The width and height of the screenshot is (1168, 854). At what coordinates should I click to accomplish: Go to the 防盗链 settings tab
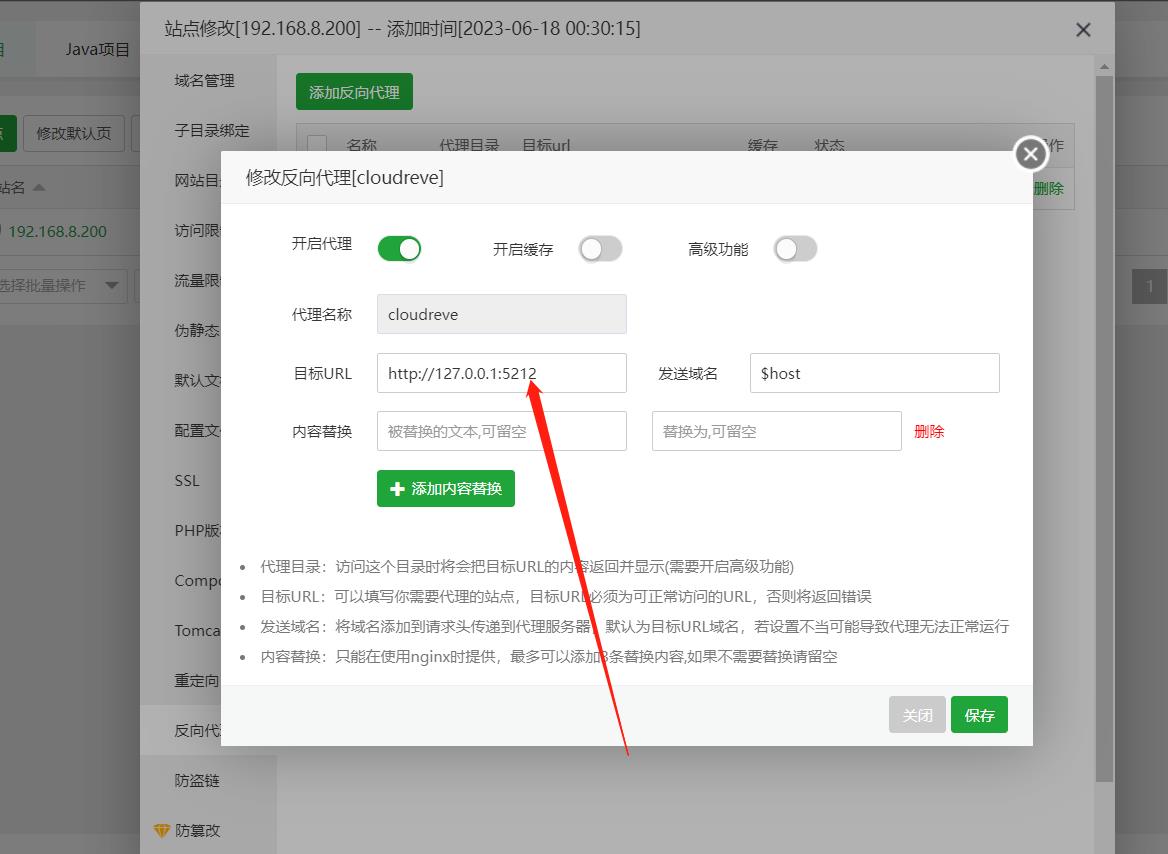click(197, 780)
